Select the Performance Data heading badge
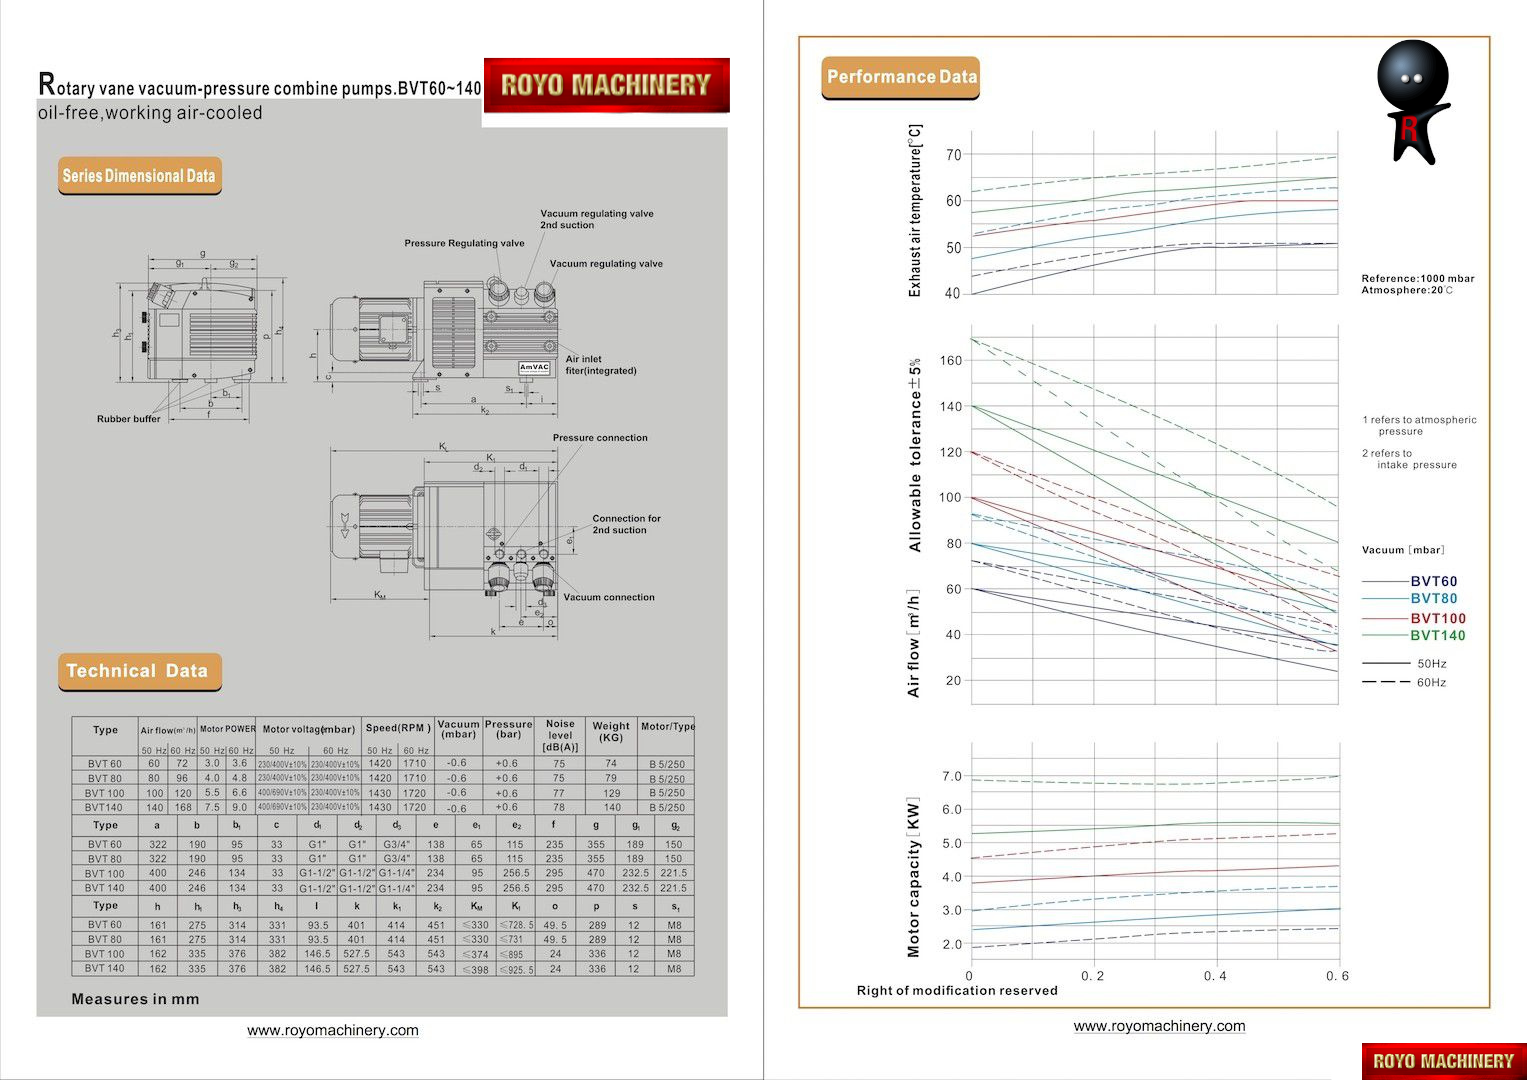 900,77
